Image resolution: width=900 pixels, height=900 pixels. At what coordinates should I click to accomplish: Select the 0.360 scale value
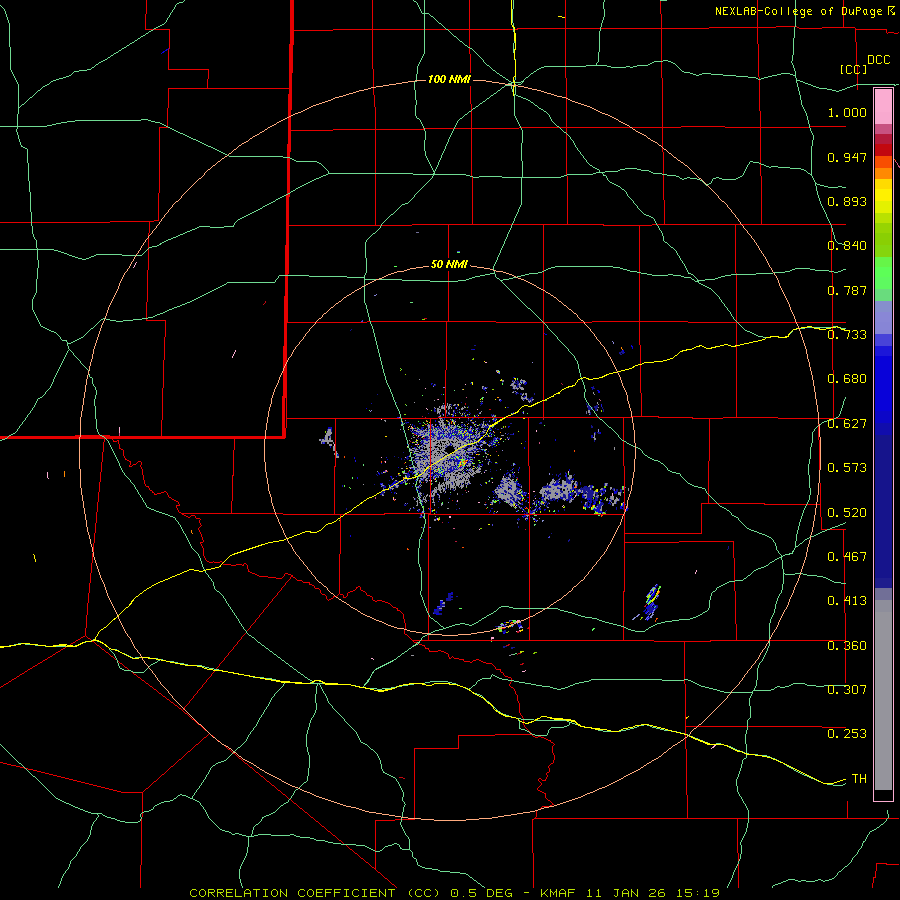pos(847,646)
